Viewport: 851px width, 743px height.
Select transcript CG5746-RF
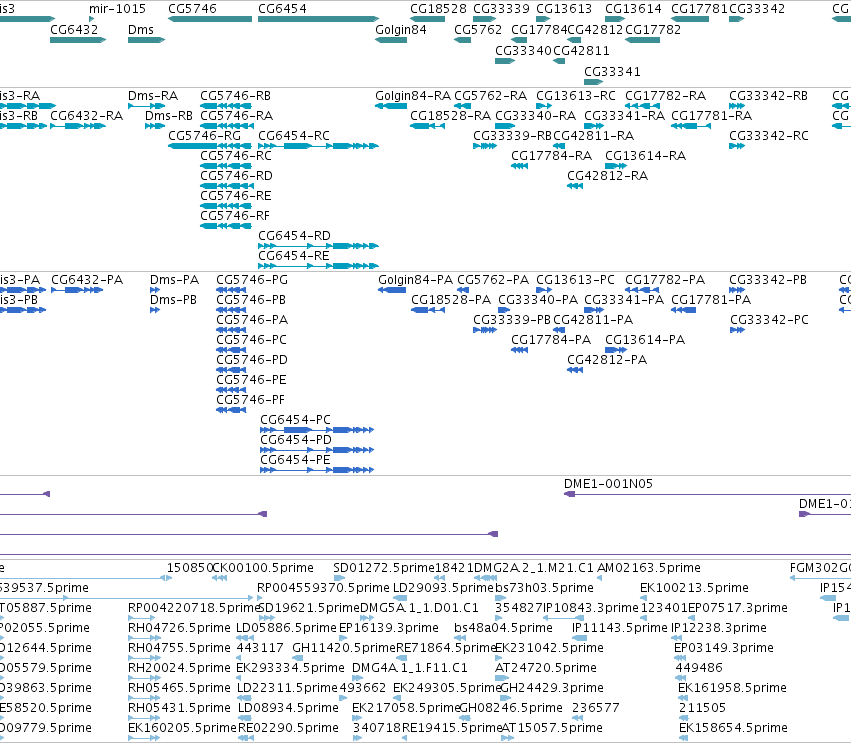[x=226, y=226]
